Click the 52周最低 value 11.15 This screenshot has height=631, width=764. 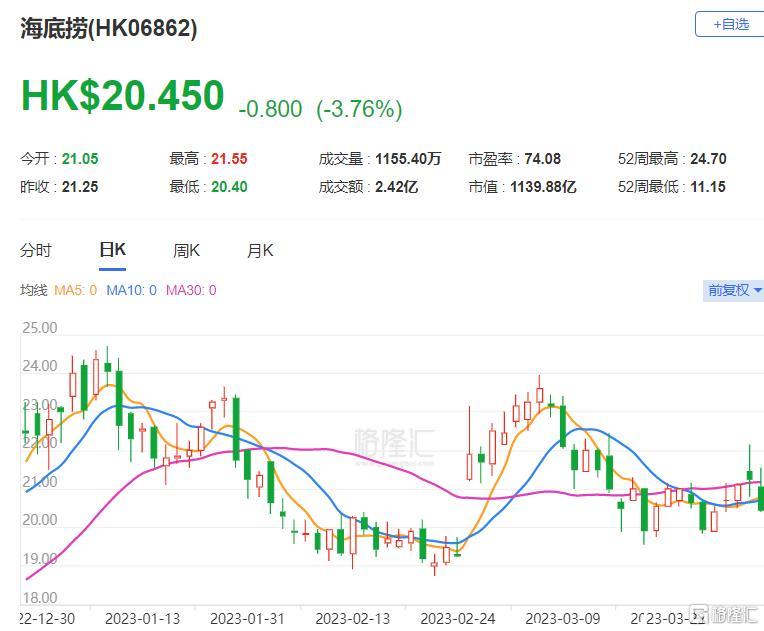click(707, 187)
